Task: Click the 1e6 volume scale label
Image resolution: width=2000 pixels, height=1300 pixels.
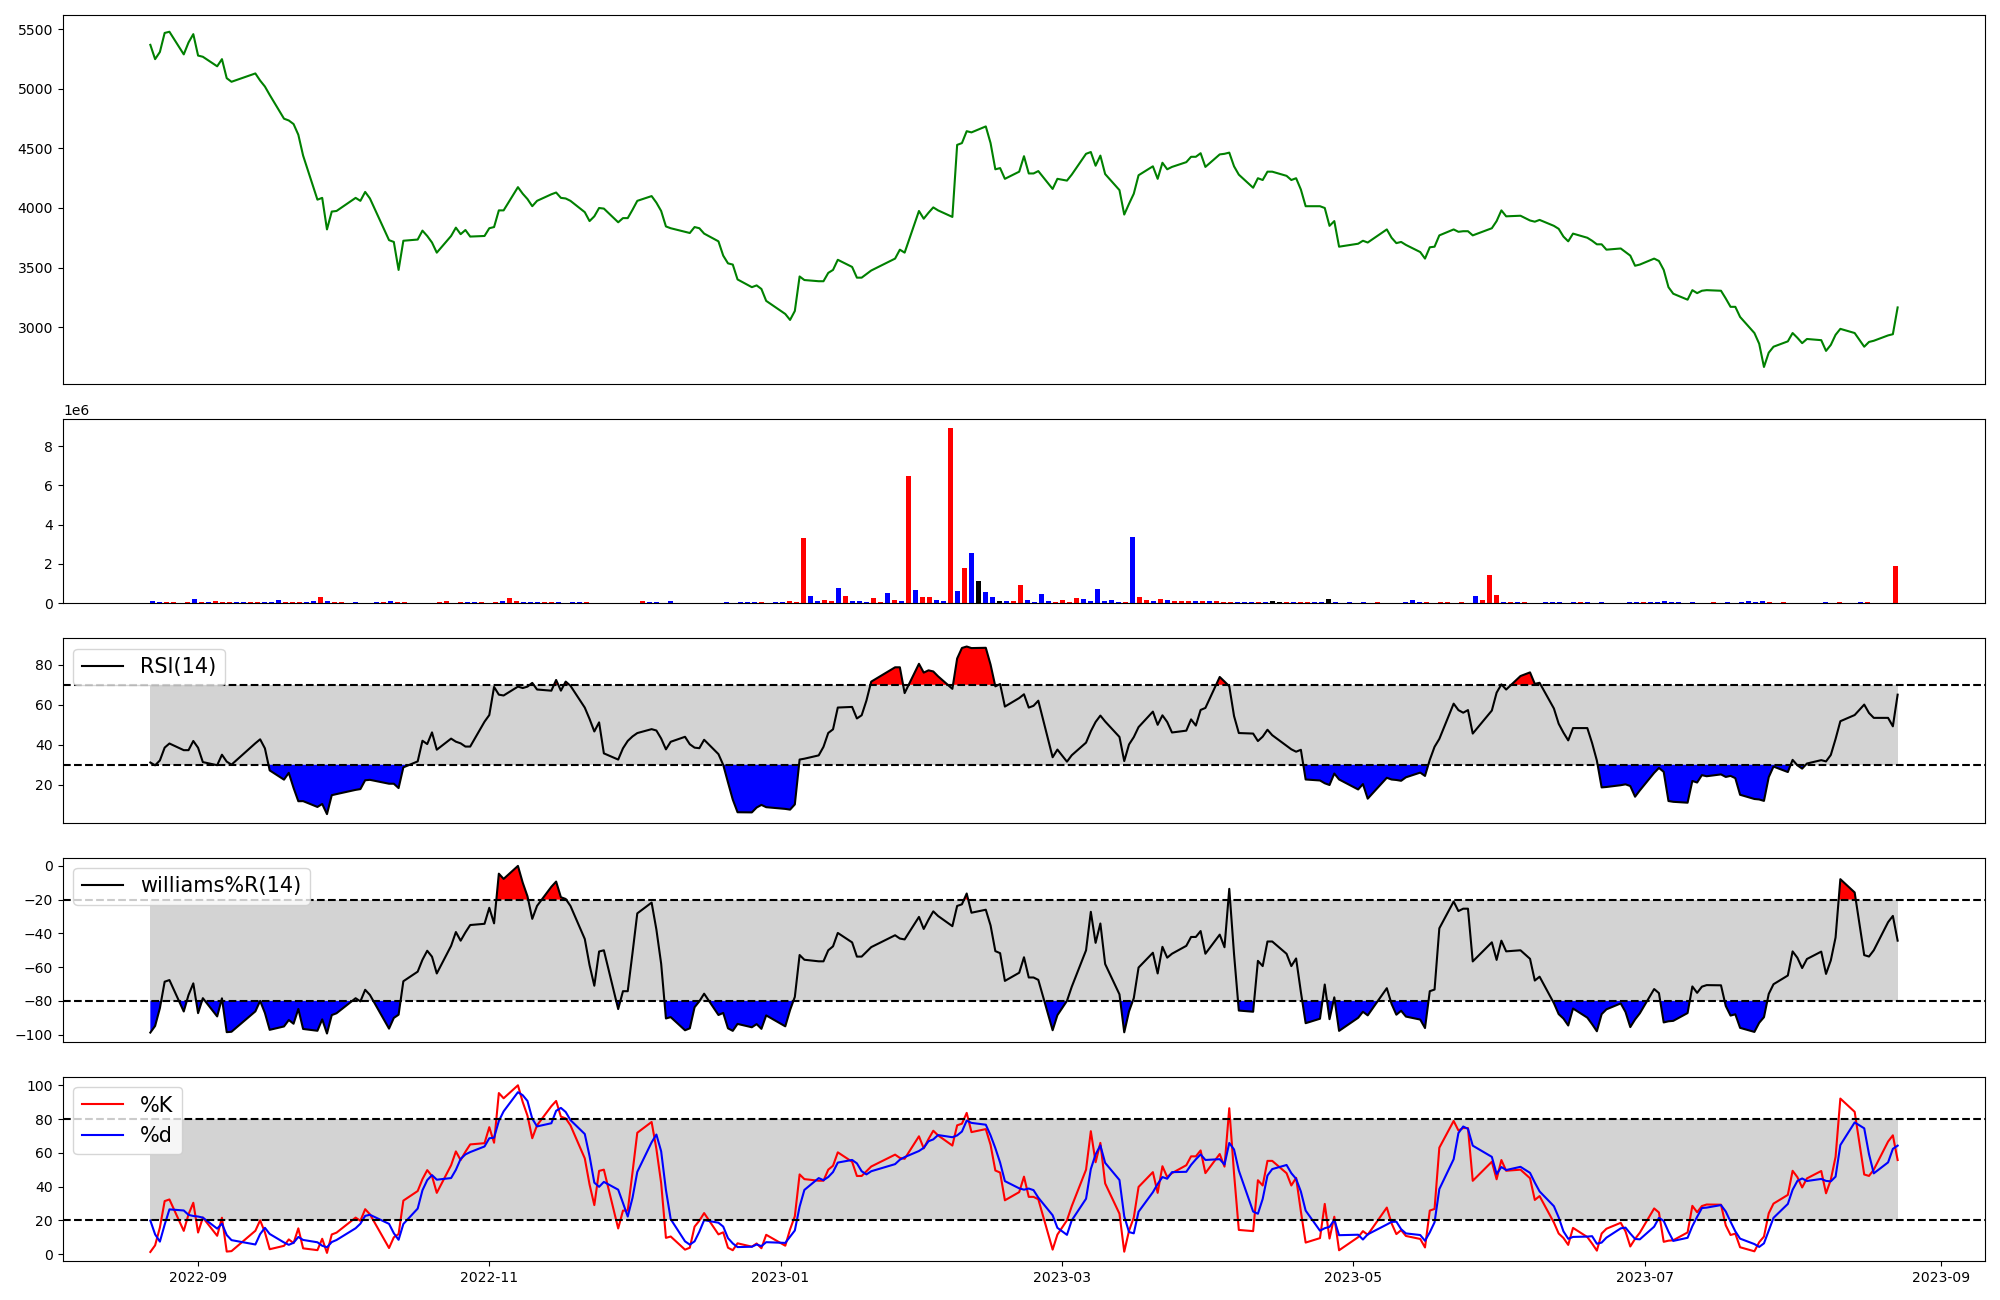Action: pyautogui.click(x=77, y=411)
